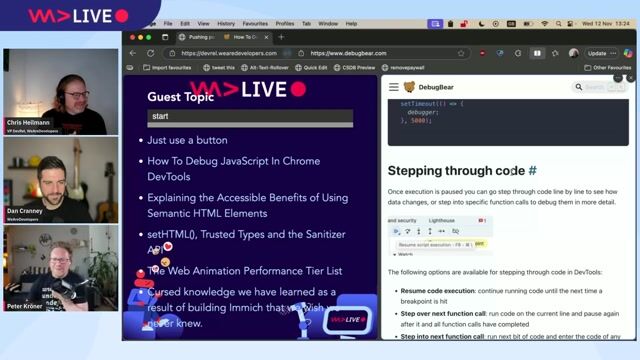Open the Tab menu
Viewport: 640px width, 360px height.
pos(306,24)
